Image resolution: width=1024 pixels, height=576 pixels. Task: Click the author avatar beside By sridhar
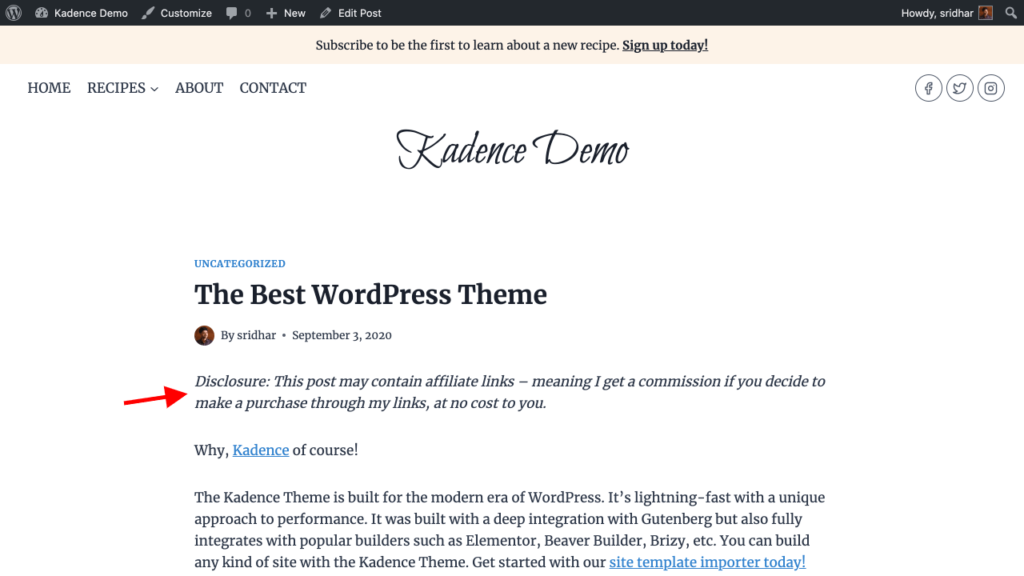[204, 335]
